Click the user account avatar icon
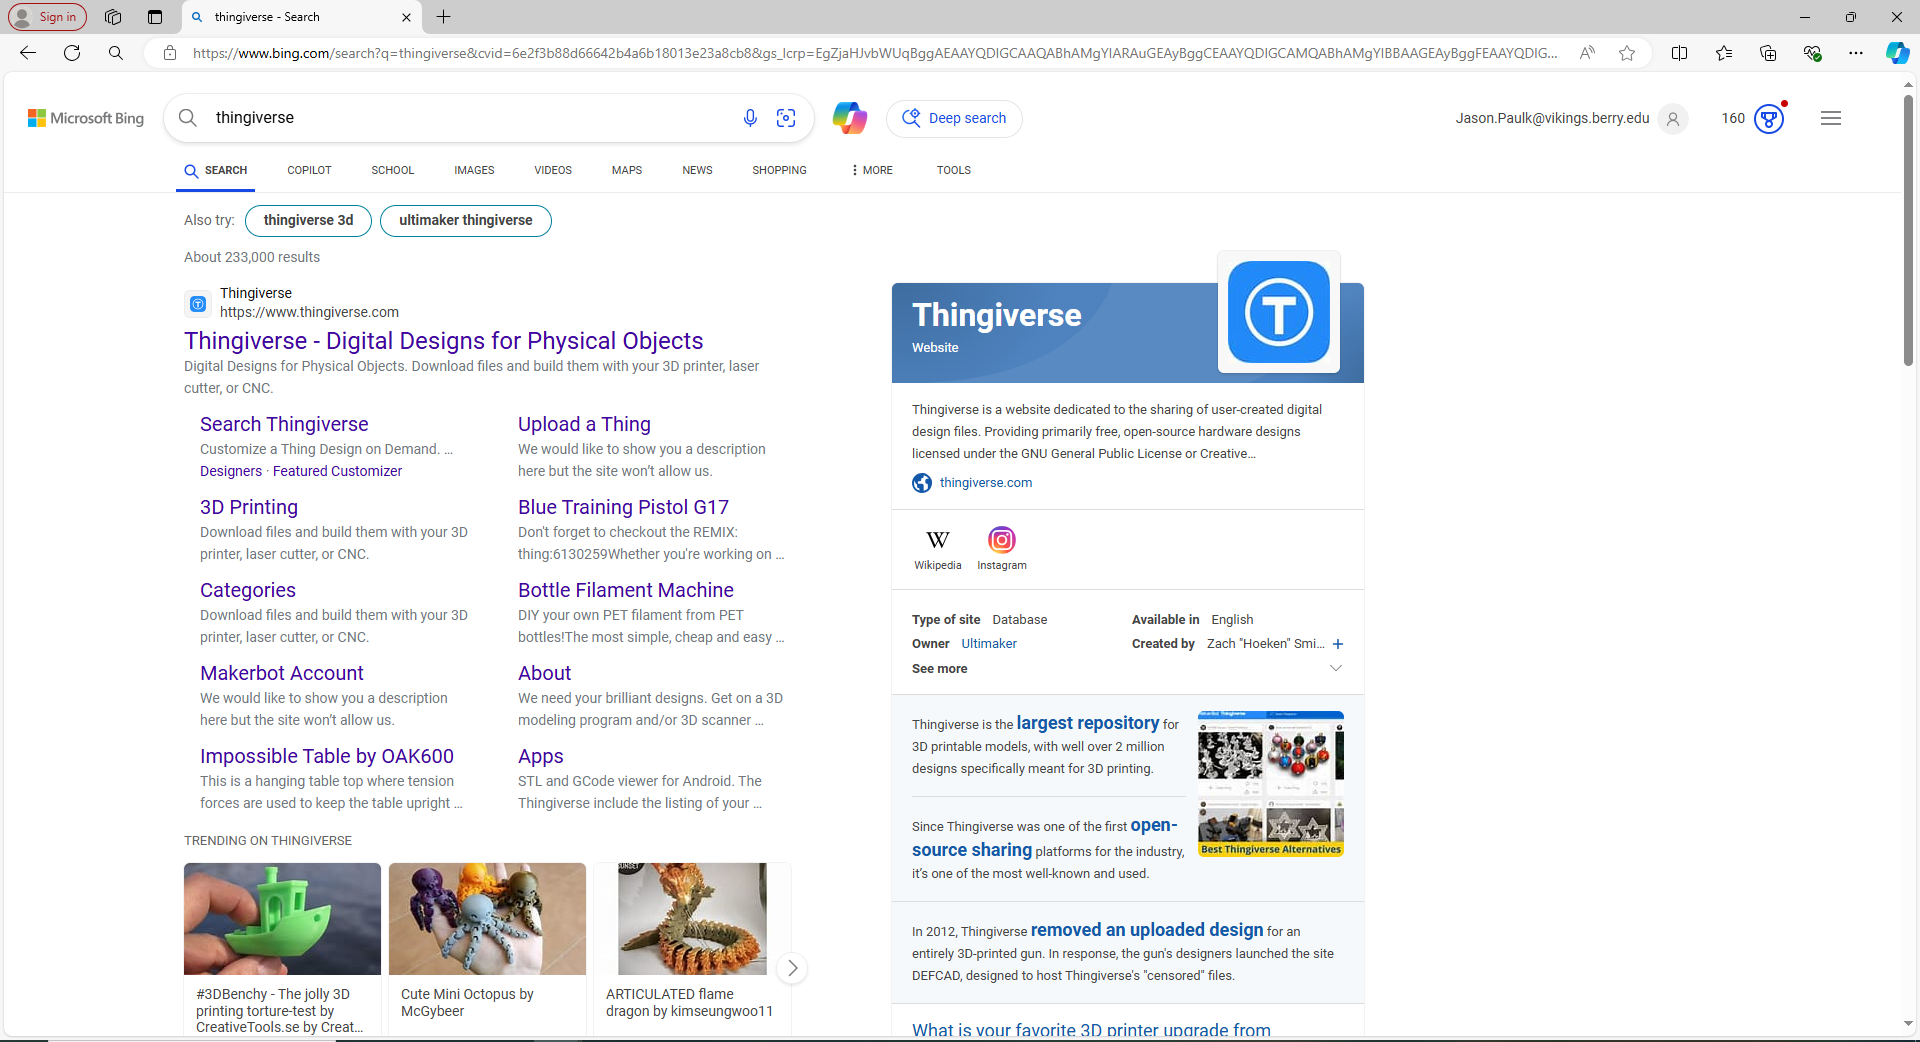This screenshot has width=1920, height=1042. pos(1673,118)
